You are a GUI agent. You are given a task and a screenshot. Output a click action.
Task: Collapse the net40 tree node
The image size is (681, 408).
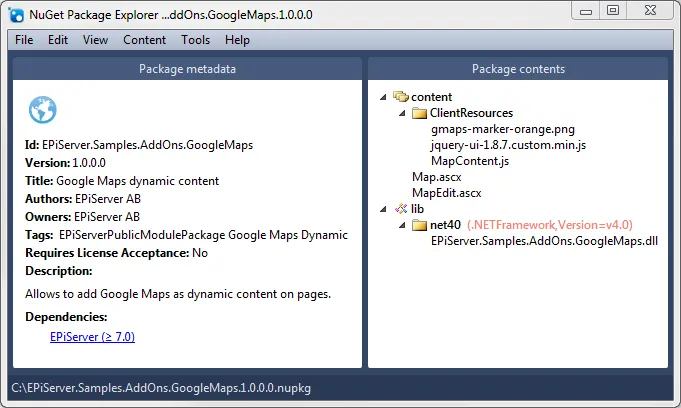coord(402,225)
